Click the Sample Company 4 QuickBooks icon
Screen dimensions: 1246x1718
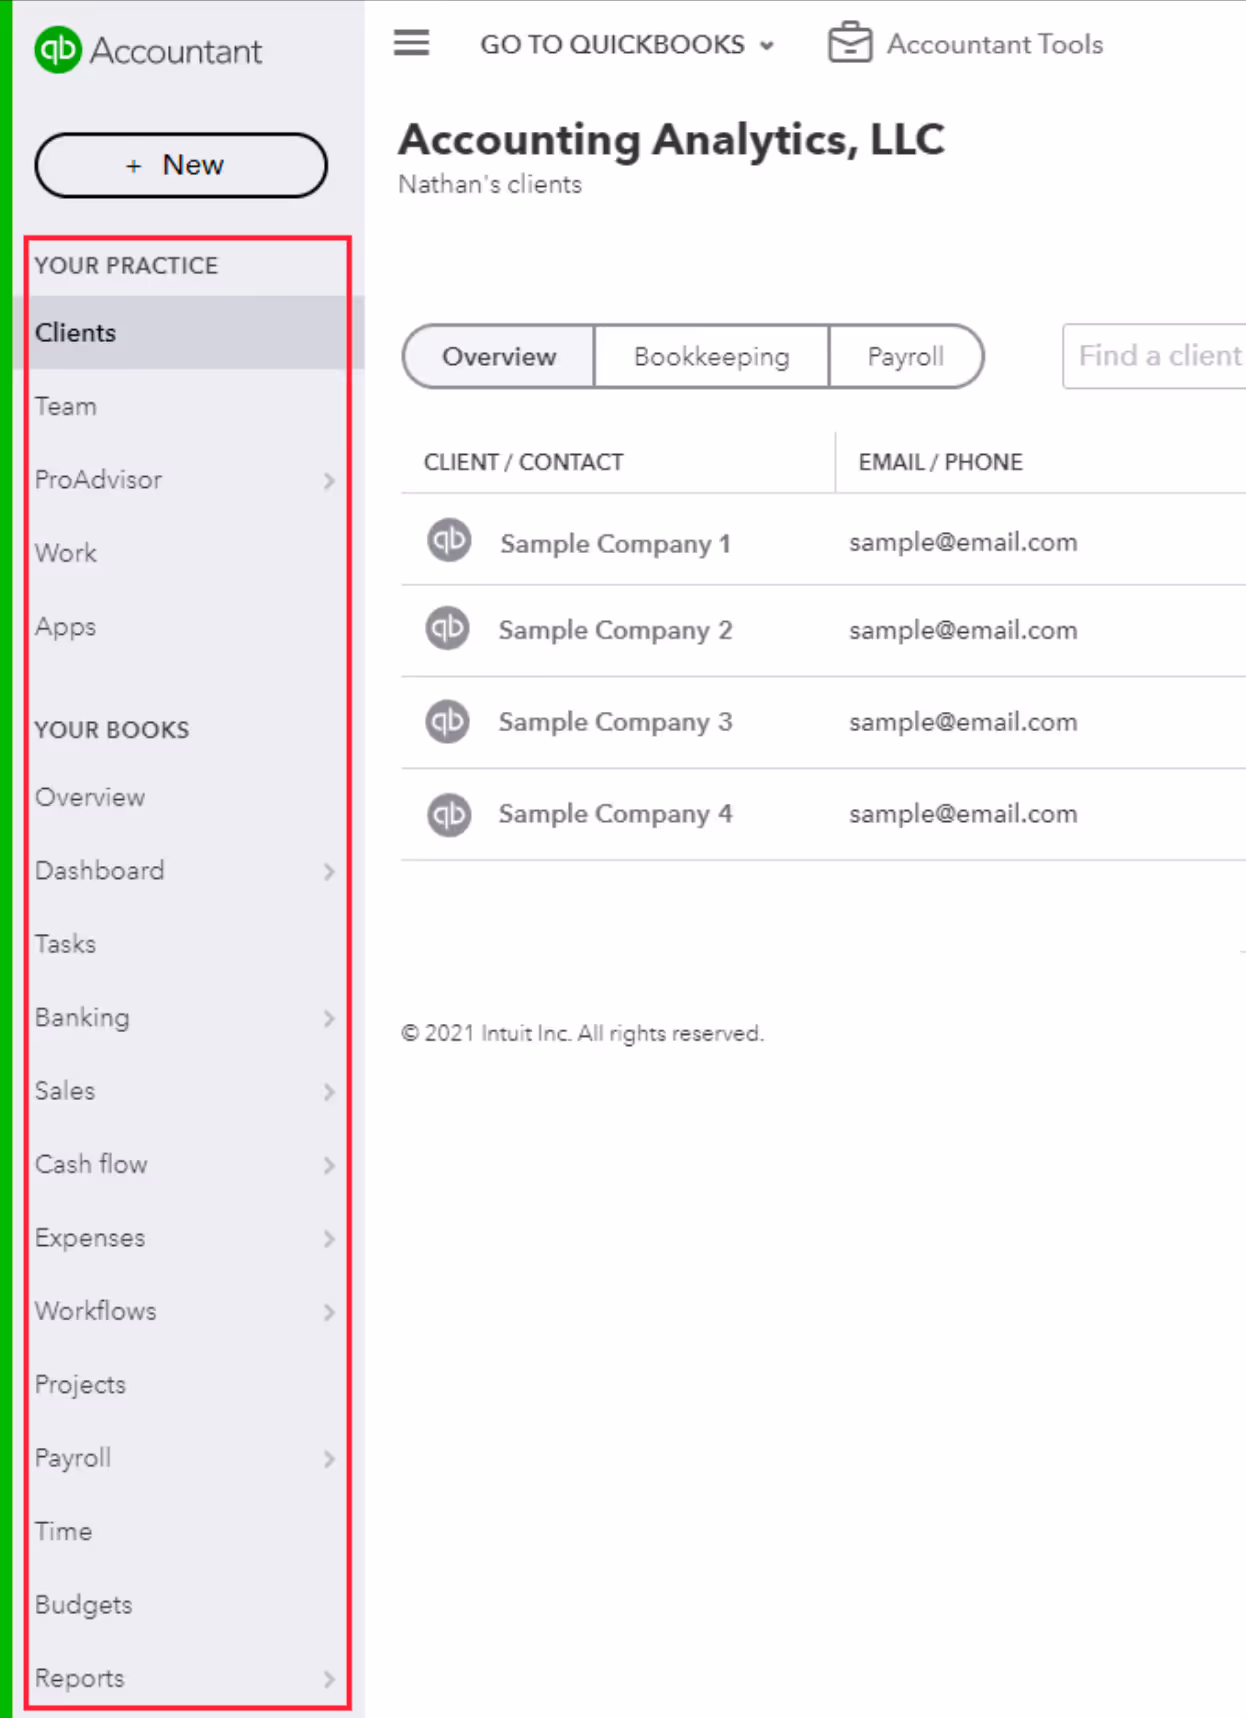[449, 814]
